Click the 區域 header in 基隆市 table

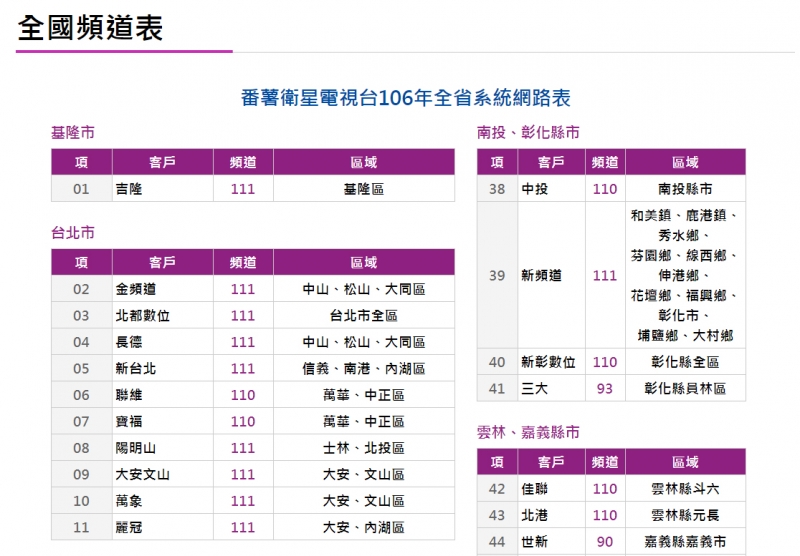coord(364,162)
